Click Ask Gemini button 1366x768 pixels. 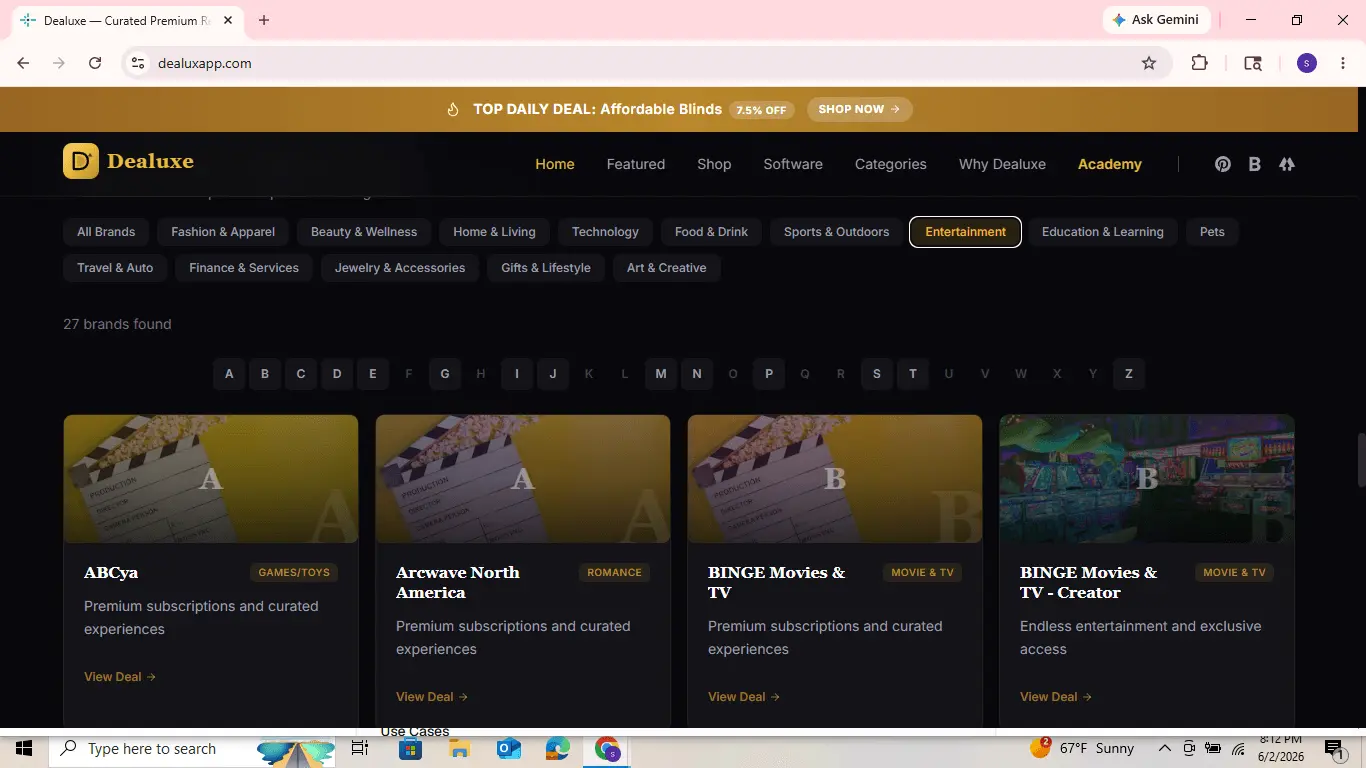pyautogui.click(x=1157, y=20)
